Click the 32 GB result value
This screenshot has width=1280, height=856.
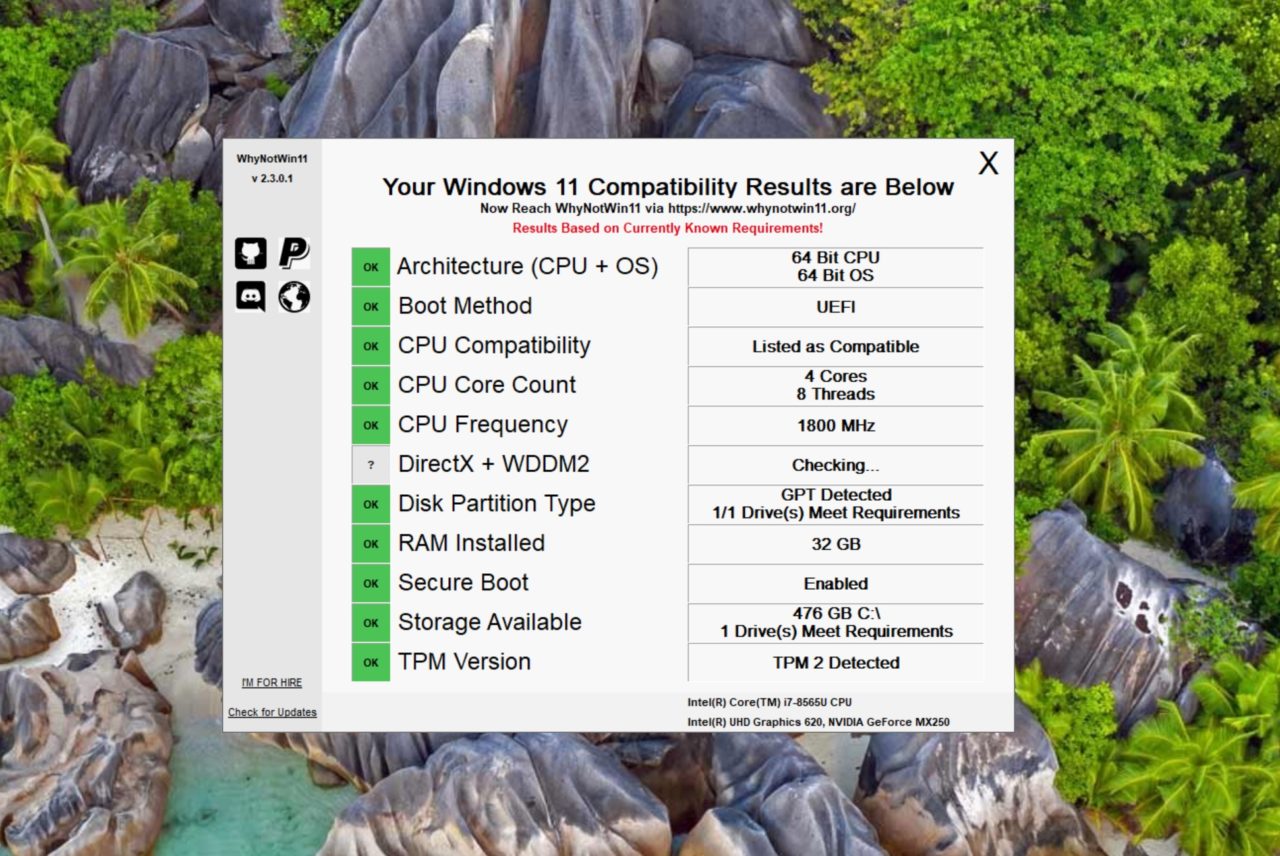pos(836,544)
